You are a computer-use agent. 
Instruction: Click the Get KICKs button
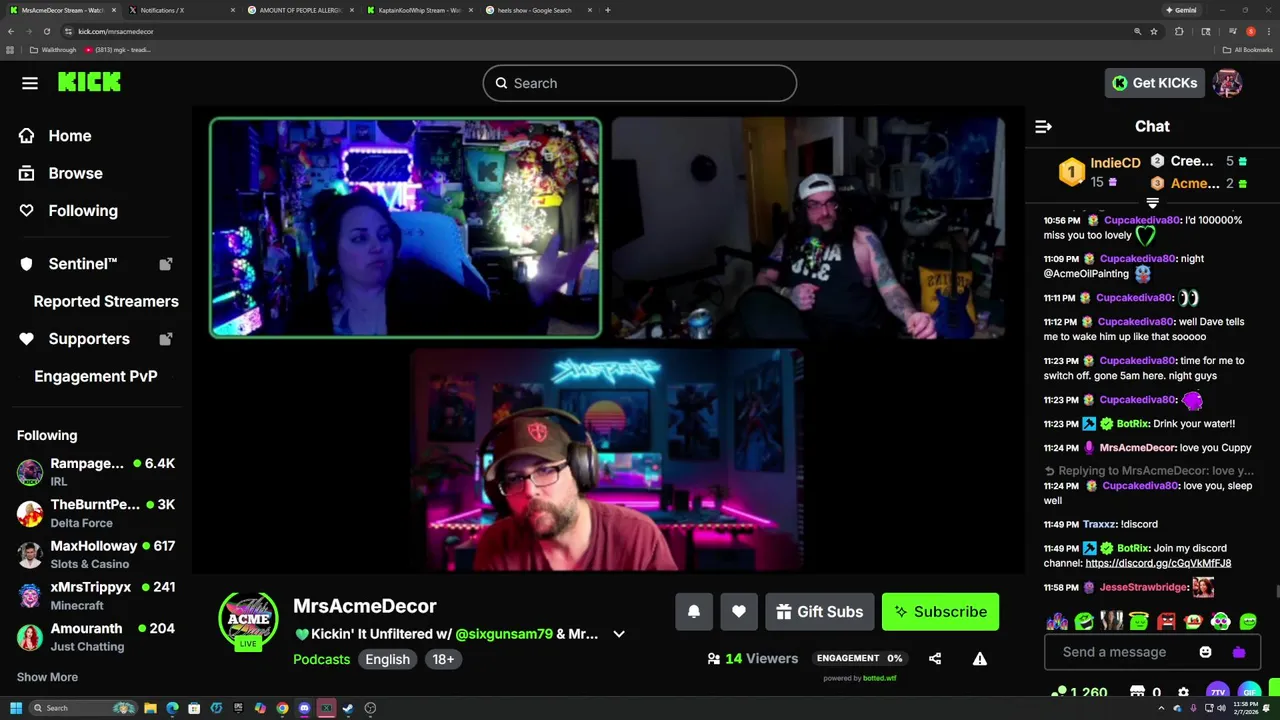pyautogui.click(x=1153, y=83)
